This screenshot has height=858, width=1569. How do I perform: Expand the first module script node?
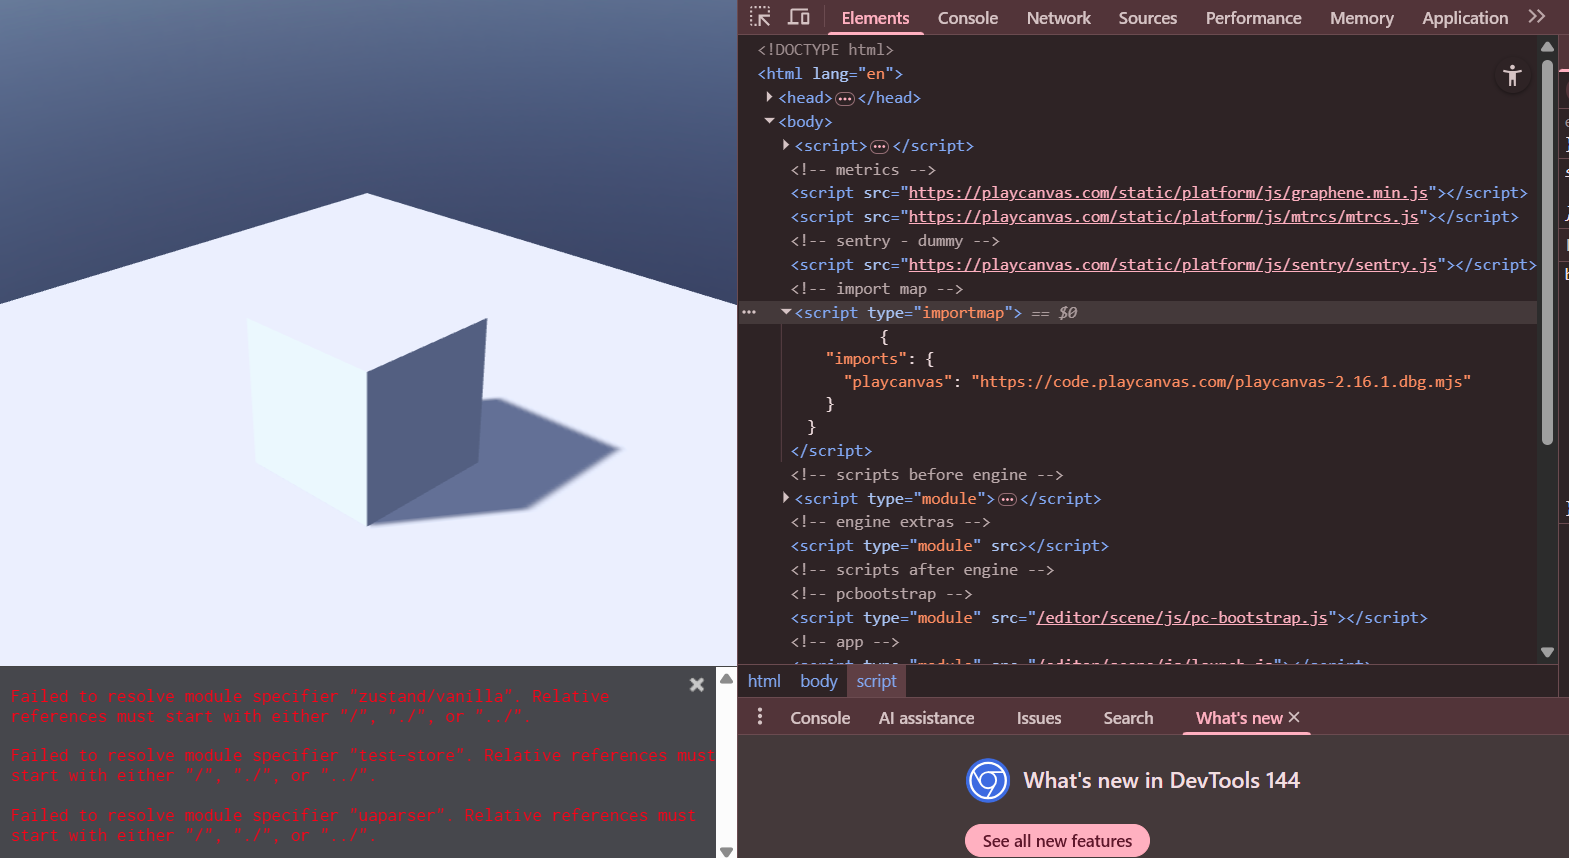click(786, 498)
